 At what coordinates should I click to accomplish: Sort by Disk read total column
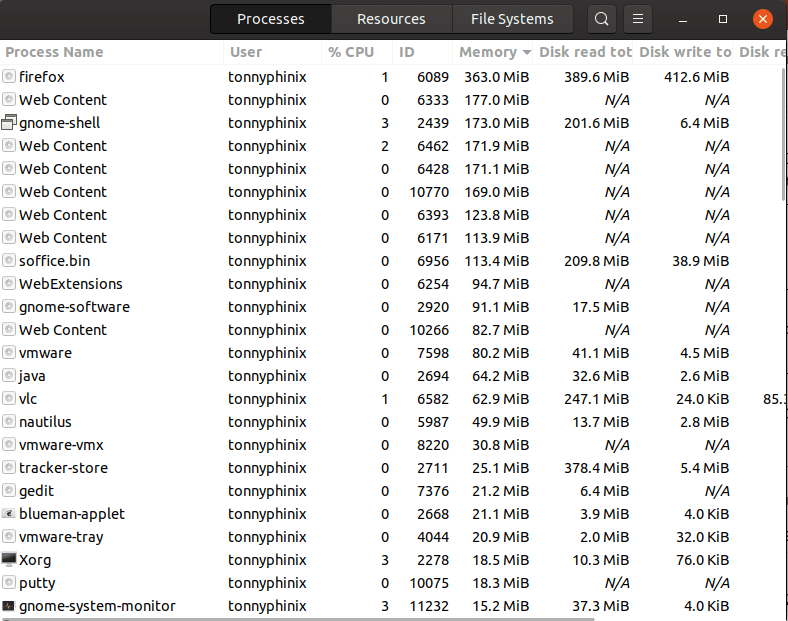pyautogui.click(x=583, y=52)
